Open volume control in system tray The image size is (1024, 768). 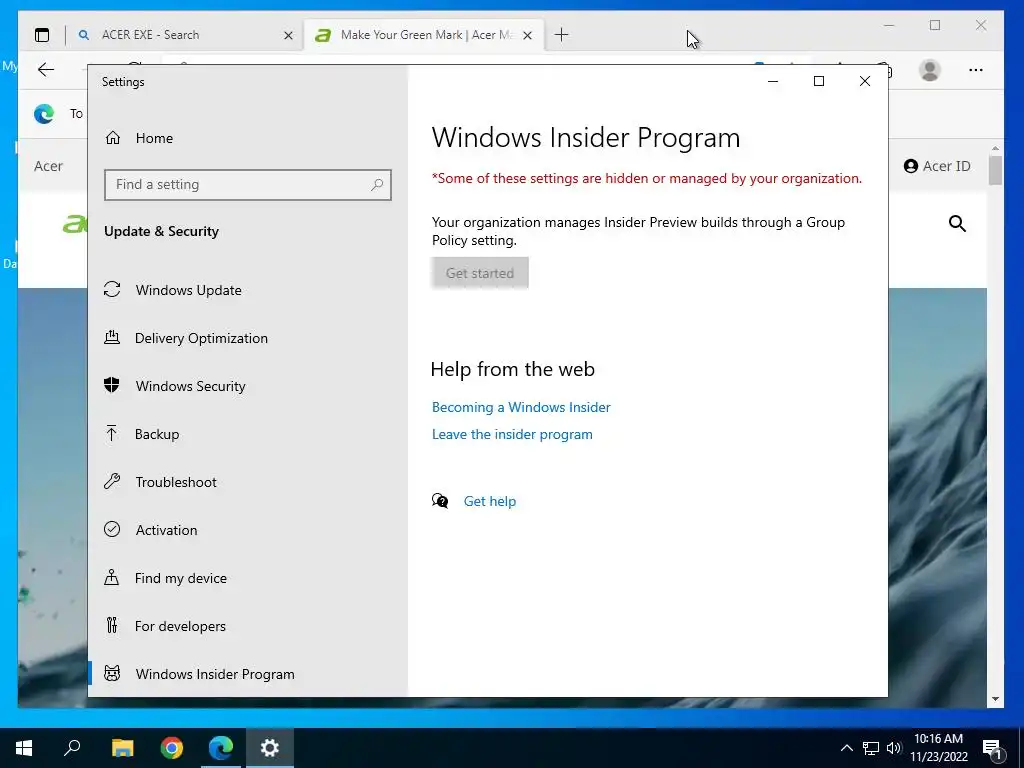click(894, 748)
